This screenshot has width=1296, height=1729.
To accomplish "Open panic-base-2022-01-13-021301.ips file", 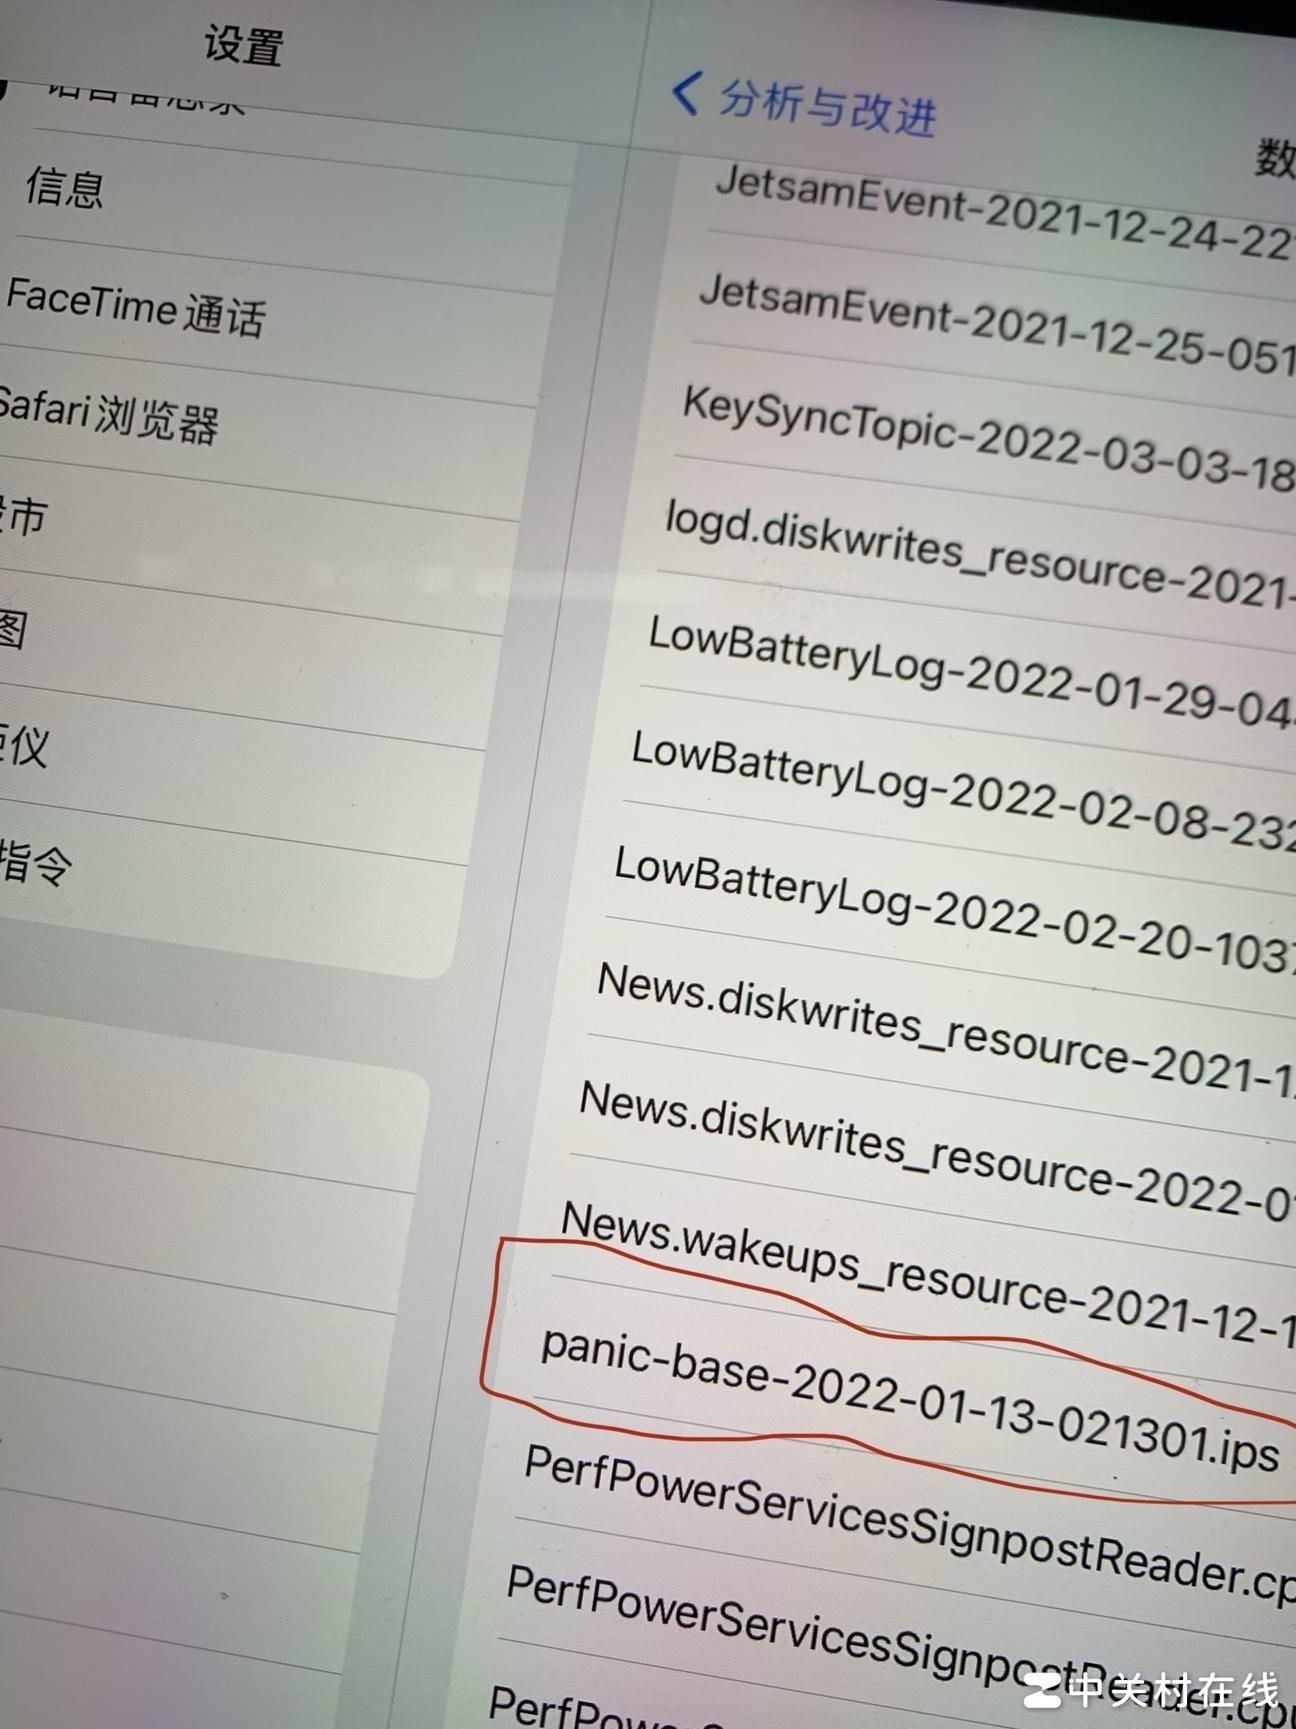I will [x=910, y=1399].
